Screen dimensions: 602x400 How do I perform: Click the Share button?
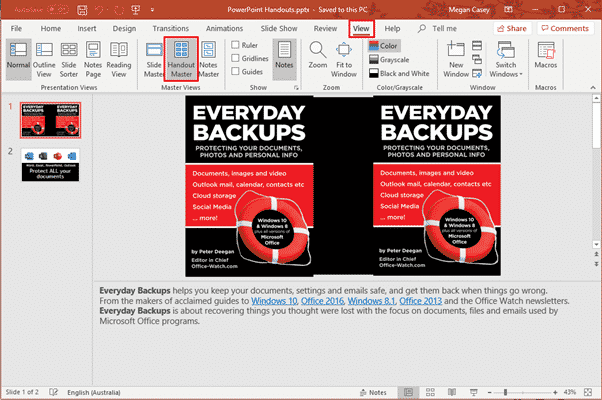tap(511, 29)
